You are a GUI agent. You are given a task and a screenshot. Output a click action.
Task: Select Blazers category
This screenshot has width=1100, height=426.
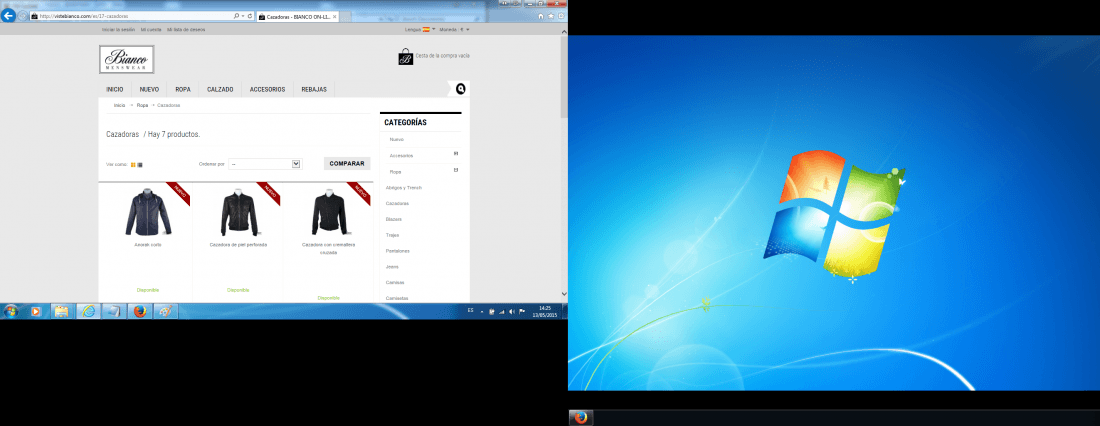click(x=394, y=219)
